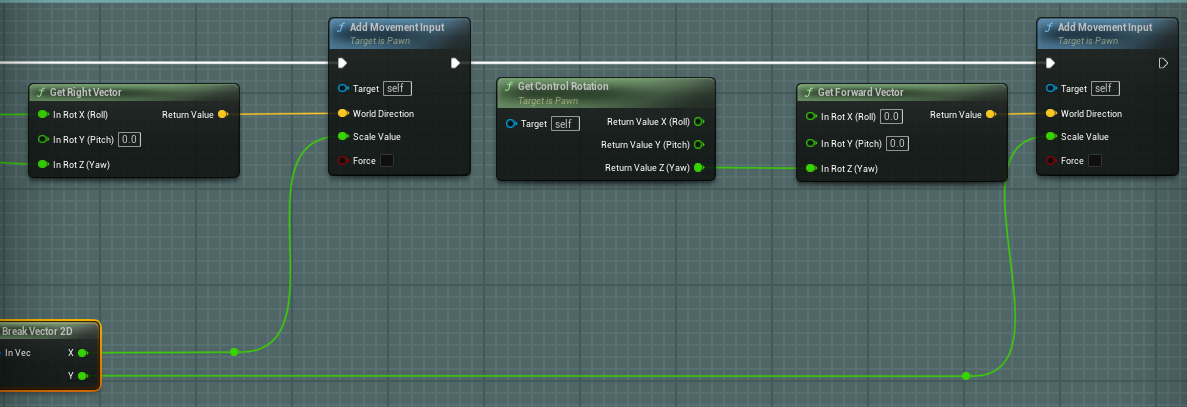The width and height of the screenshot is (1187, 407).
Task: Select the reroute node on Break Vector Y wire
Action: [x=966, y=376]
